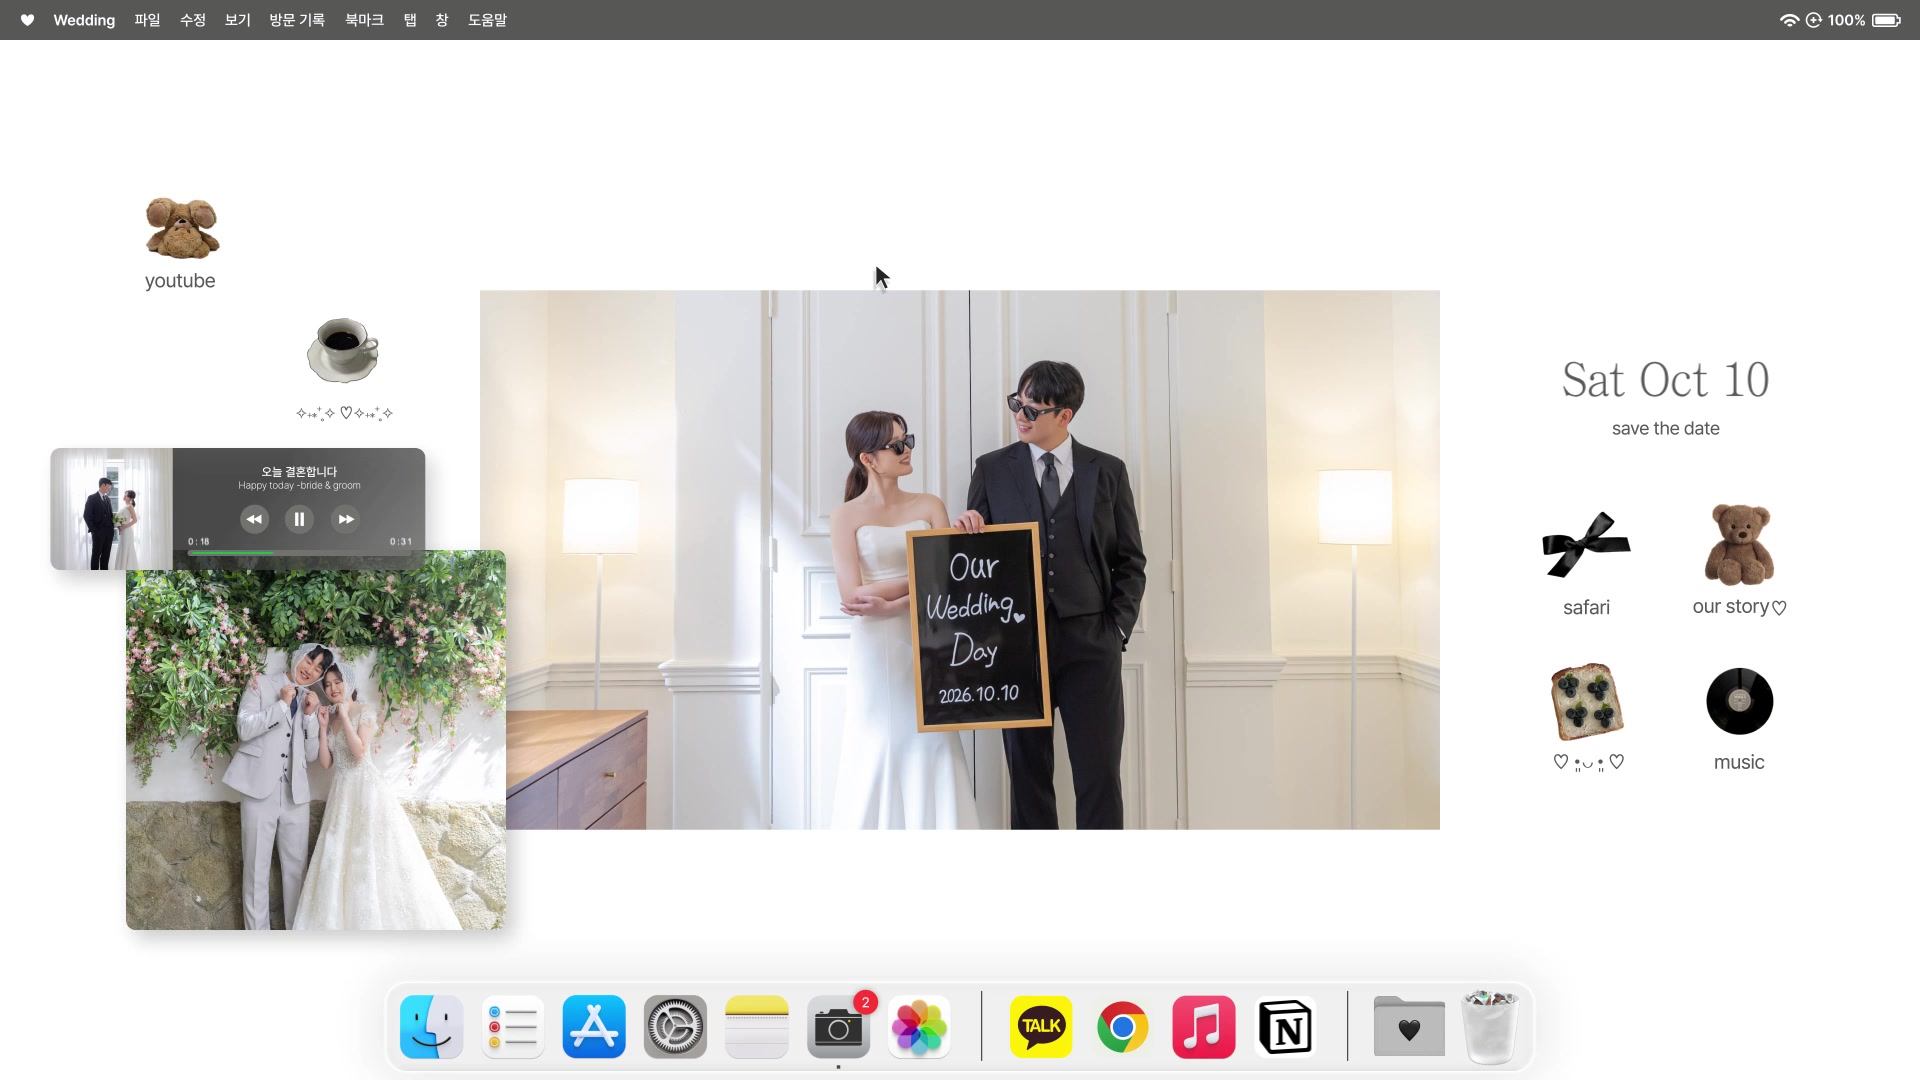Open KakaoTalk in the dock
The image size is (1920, 1080).
tap(1041, 1027)
